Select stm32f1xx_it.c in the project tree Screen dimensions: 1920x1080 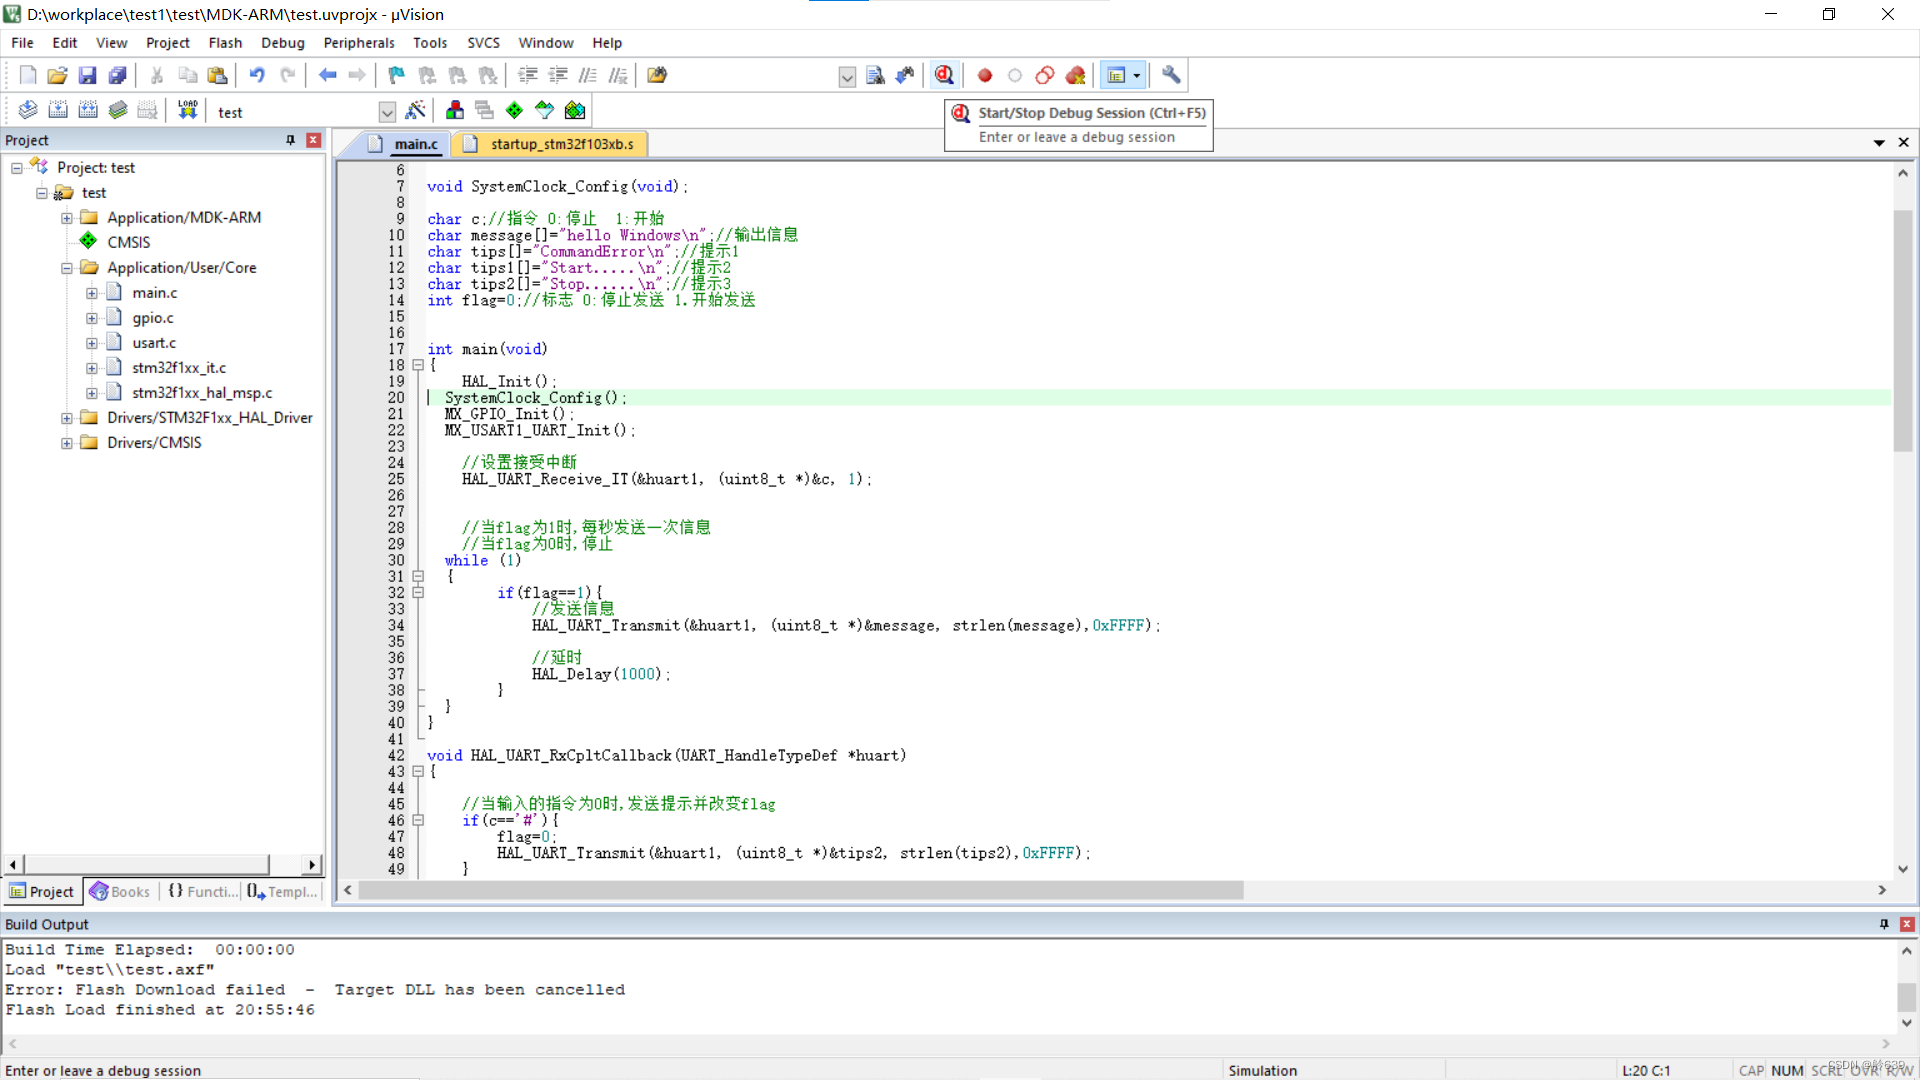(x=179, y=368)
